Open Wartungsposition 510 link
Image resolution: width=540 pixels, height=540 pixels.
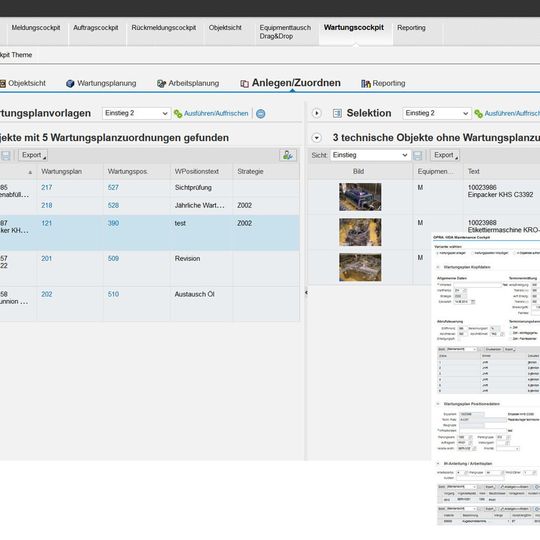[x=113, y=295]
